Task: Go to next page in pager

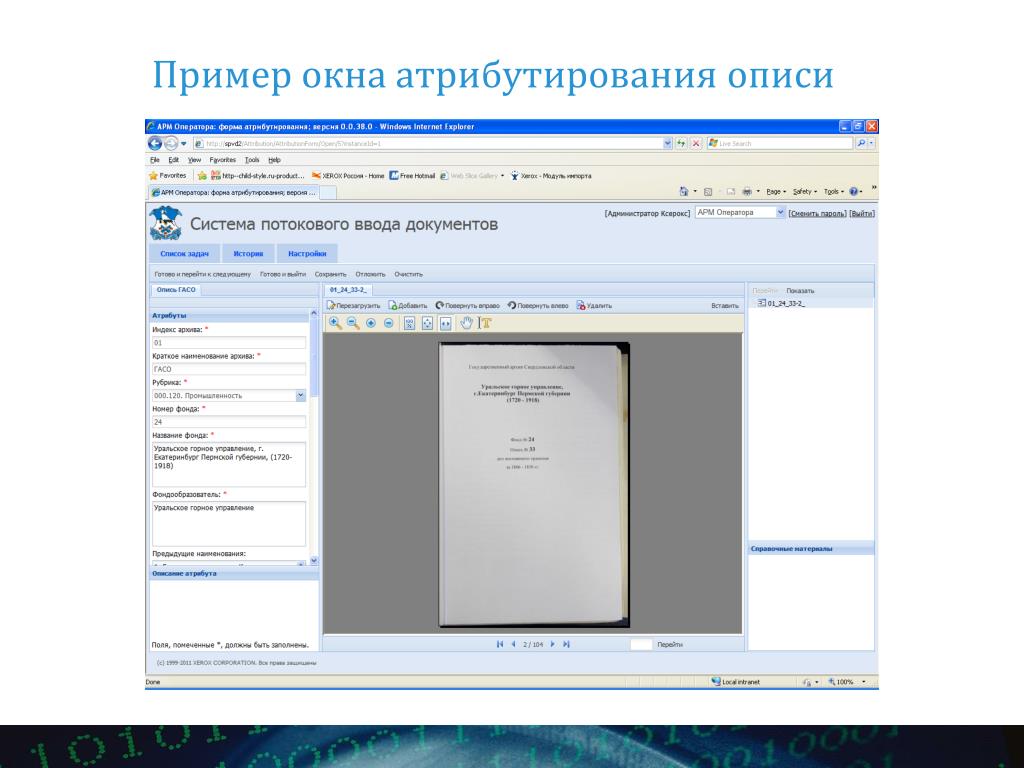Action: (x=552, y=644)
